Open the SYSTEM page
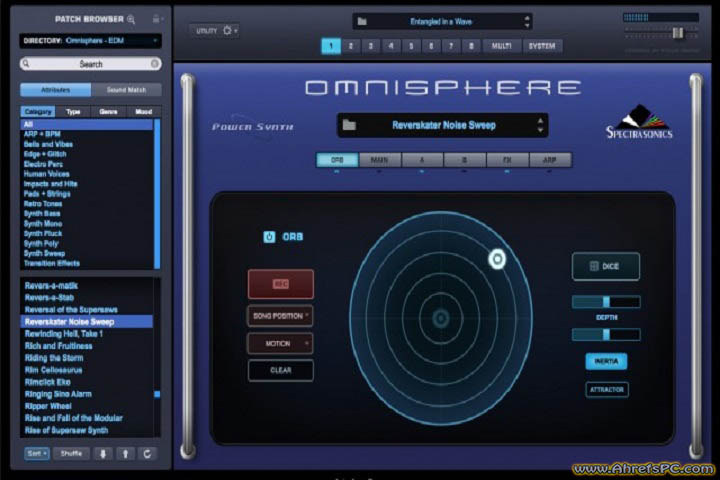The width and height of the screenshot is (720, 480). pyautogui.click(x=542, y=46)
